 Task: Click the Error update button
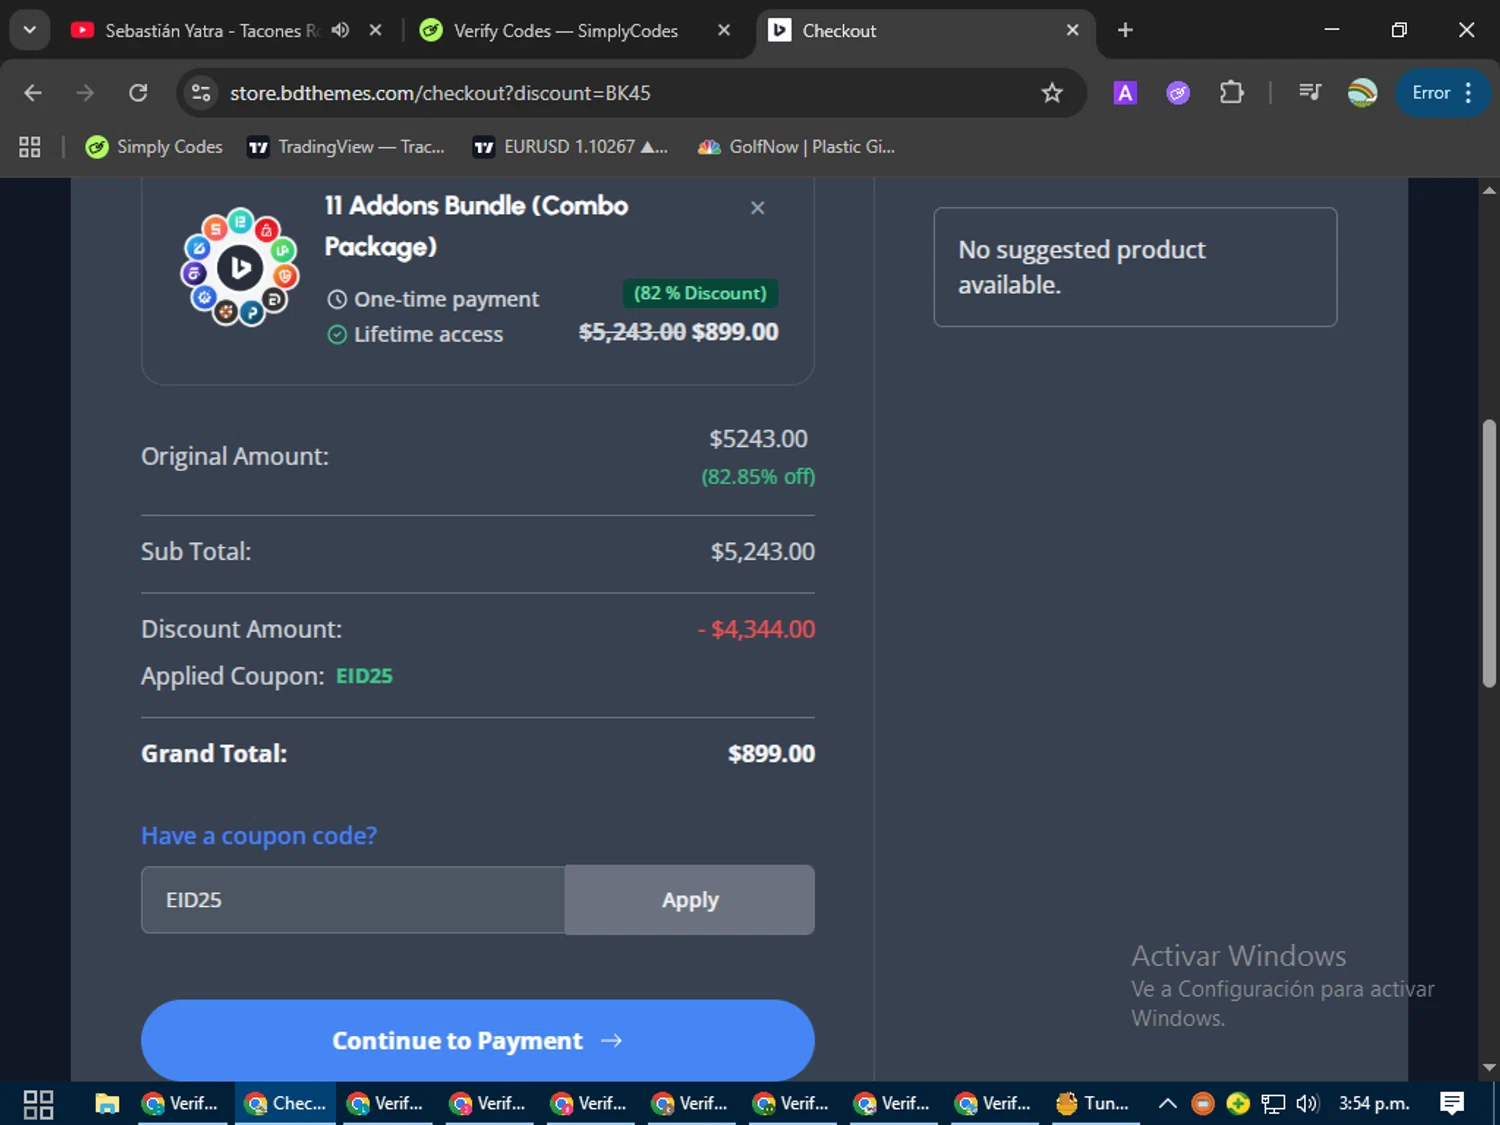[1431, 93]
